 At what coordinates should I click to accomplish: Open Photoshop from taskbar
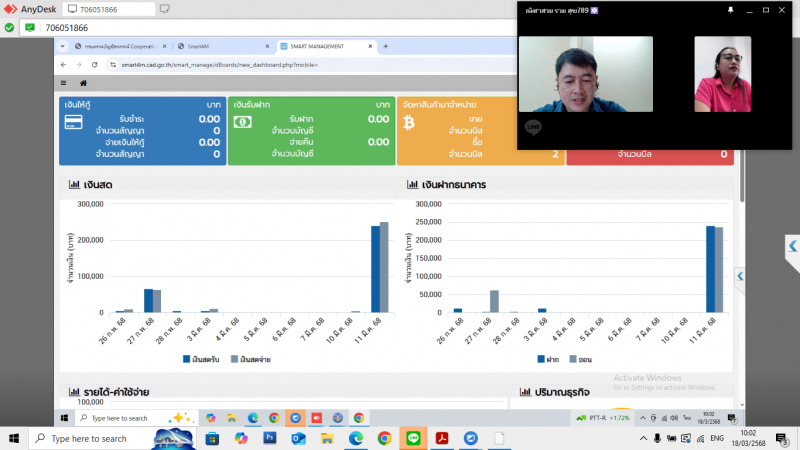click(x=270, y=438)
